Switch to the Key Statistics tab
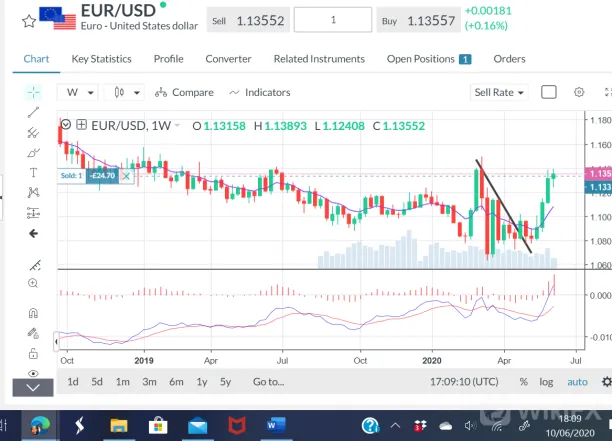Screen dimensions: 612x441 tap(101, 59)
